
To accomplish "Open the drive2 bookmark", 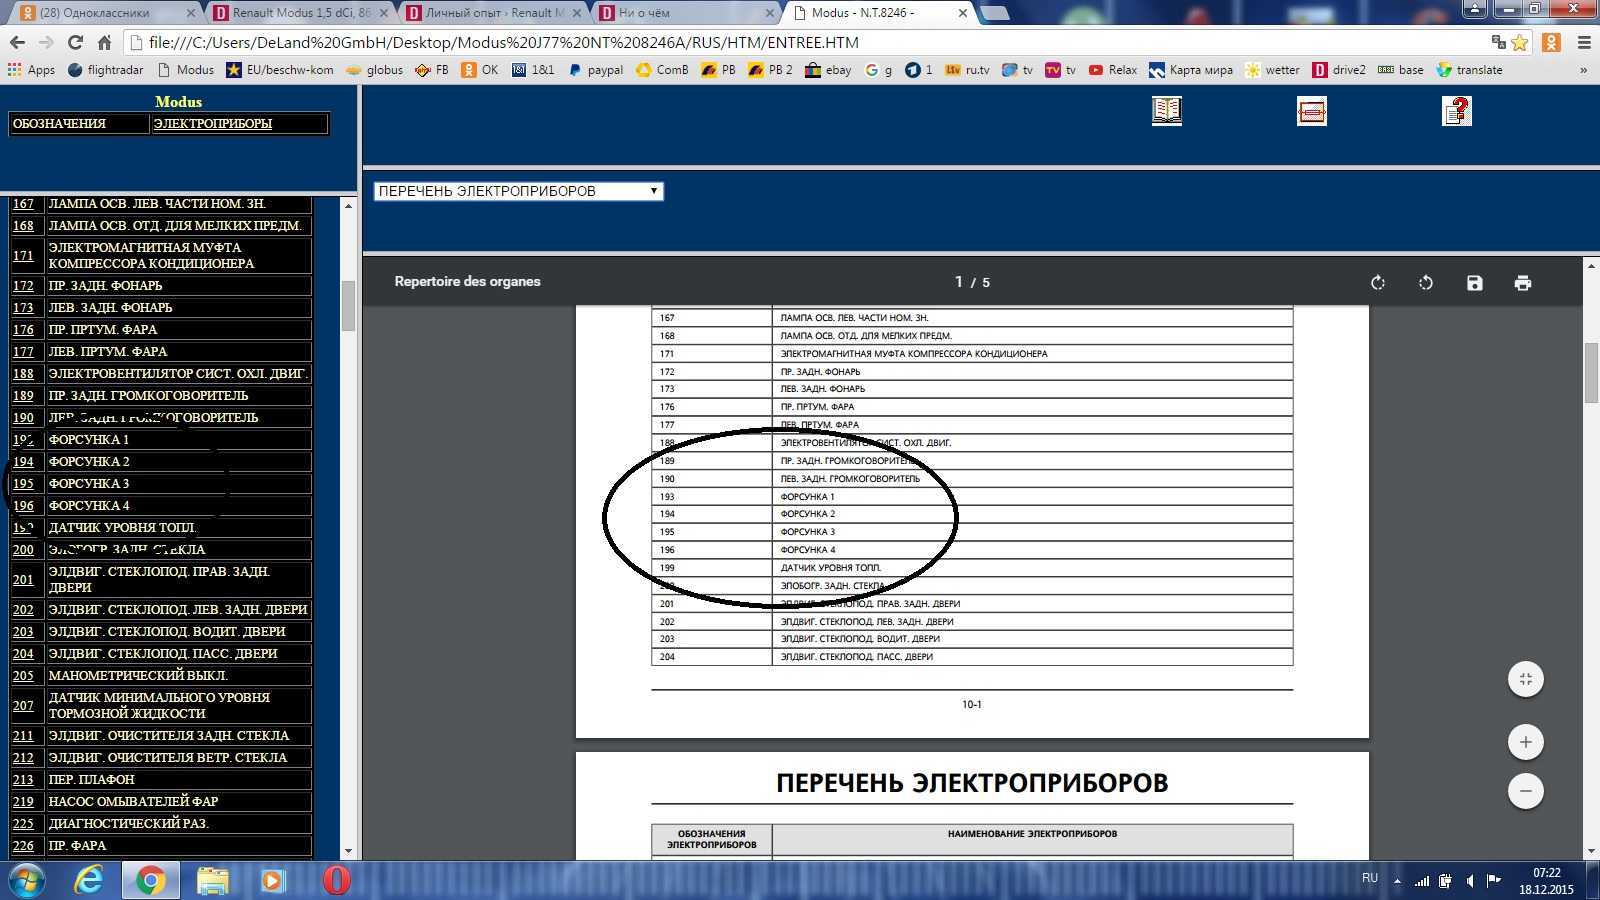I will pyautogui.click(x=1338, y=70).
